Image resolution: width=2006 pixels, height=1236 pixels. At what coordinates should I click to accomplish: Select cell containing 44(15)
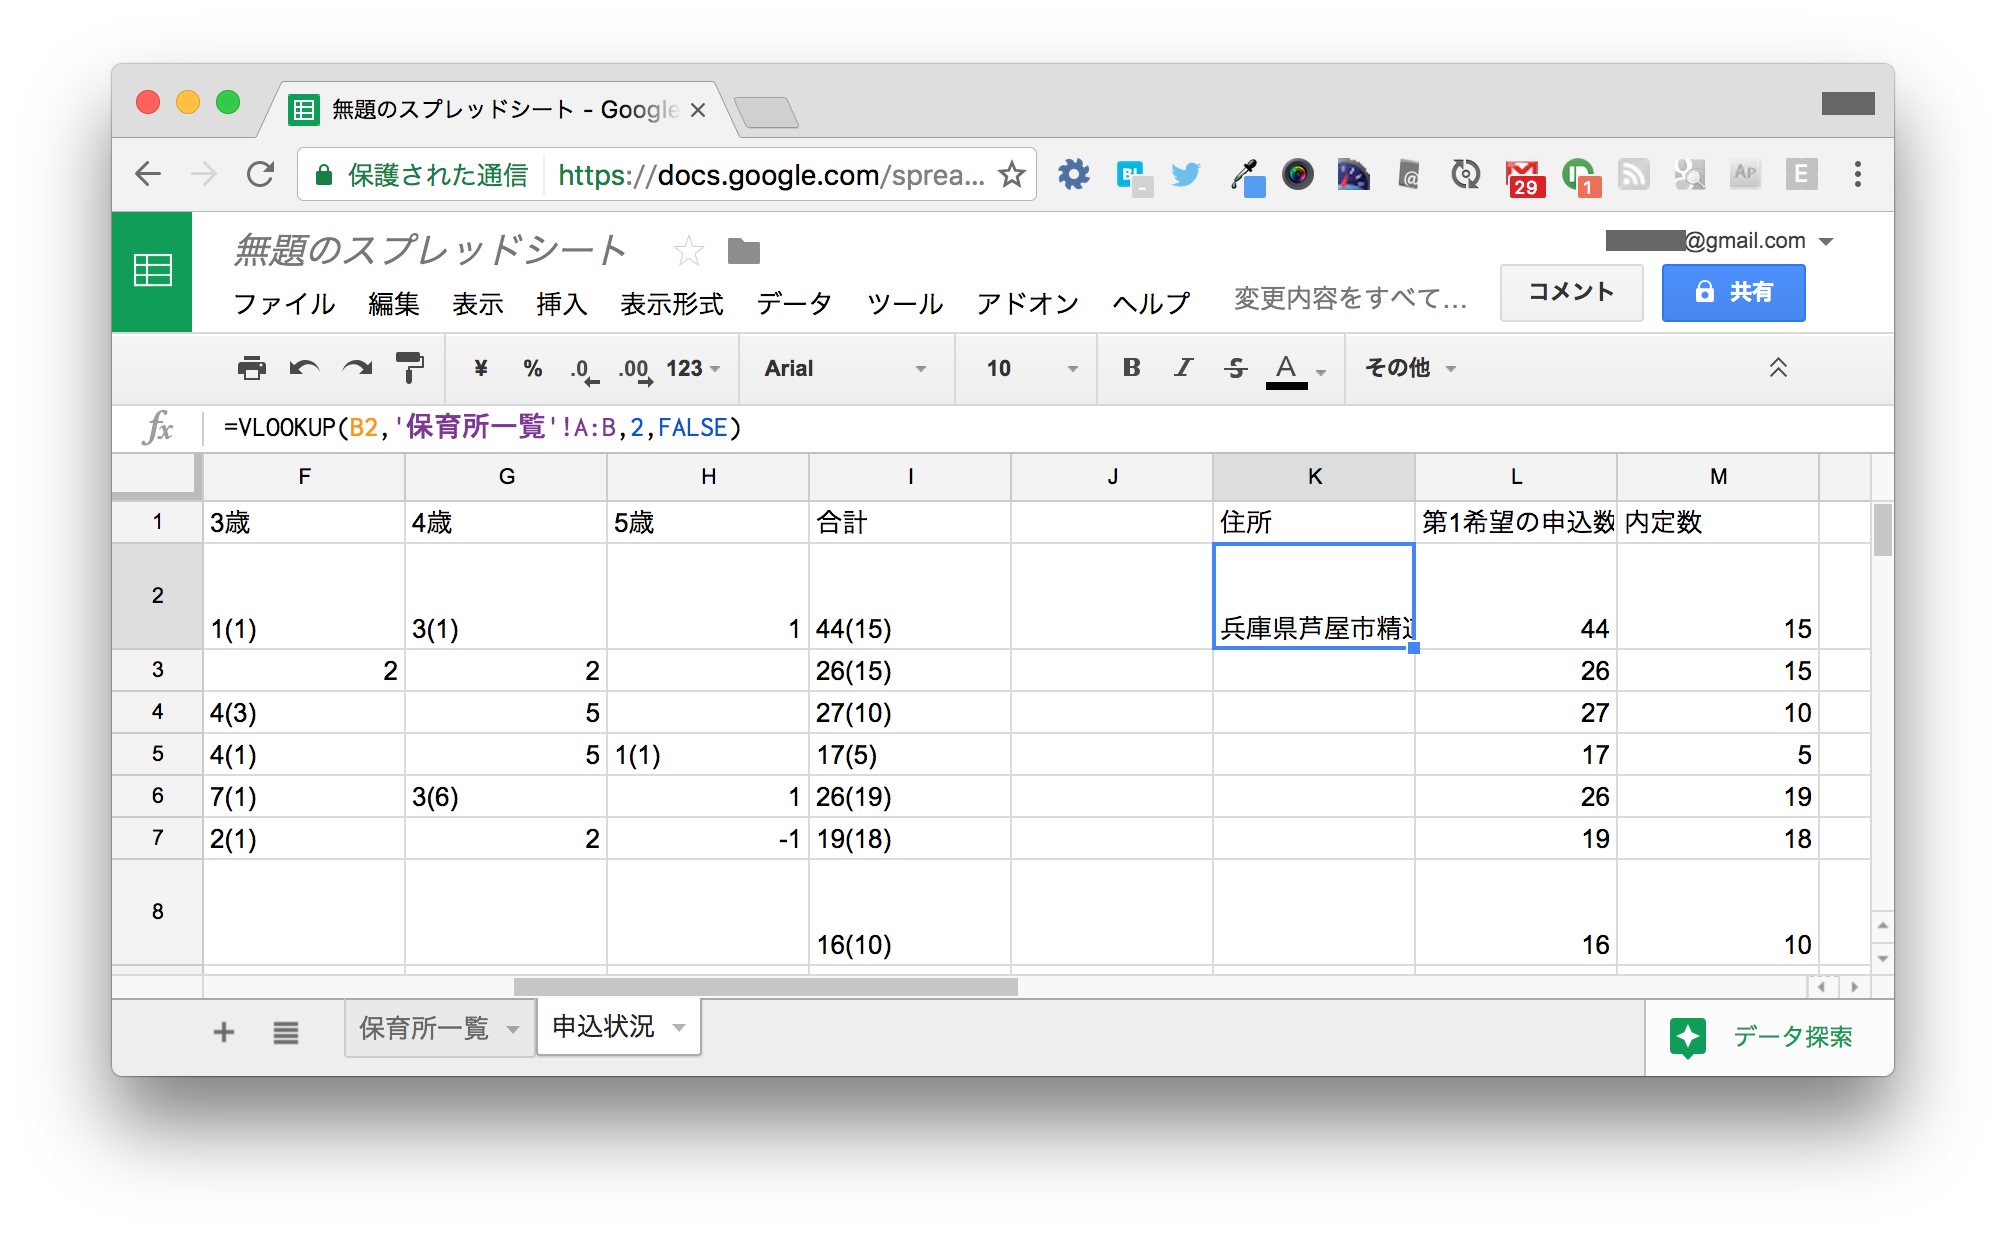pos(910,596)
